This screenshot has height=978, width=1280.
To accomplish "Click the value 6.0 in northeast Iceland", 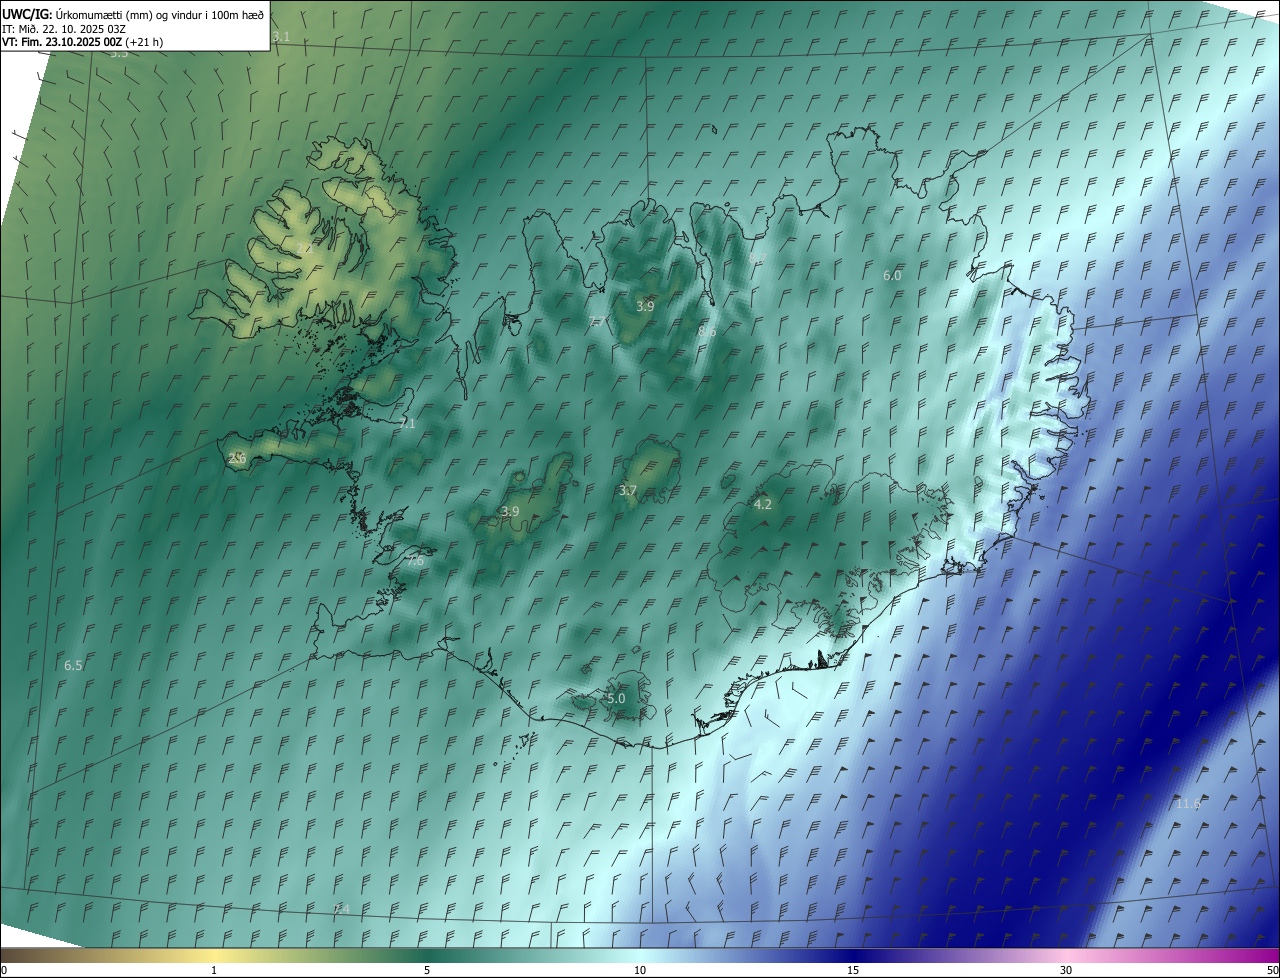I will pyautogui.click(x=892, y=275).
